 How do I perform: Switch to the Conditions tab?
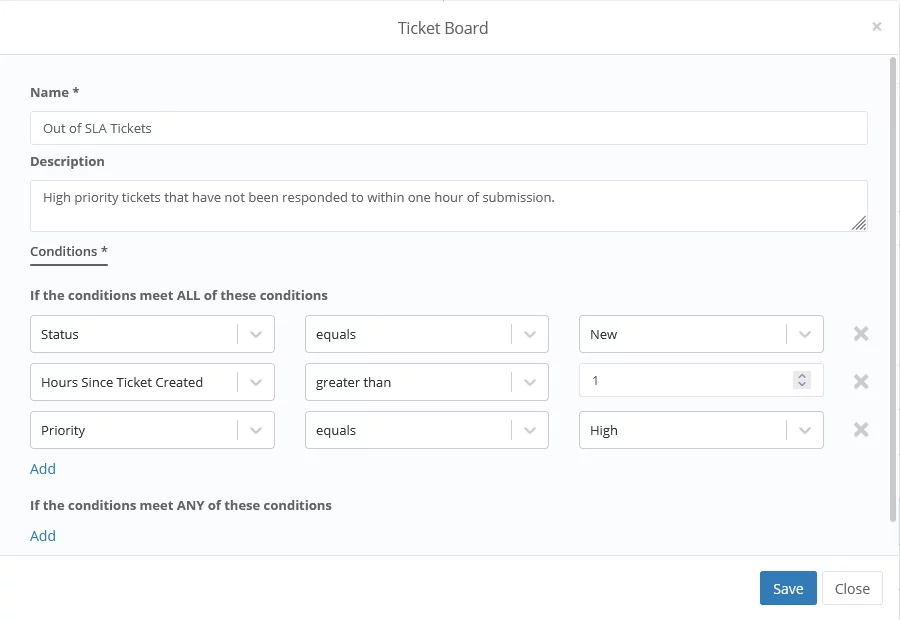68,252
